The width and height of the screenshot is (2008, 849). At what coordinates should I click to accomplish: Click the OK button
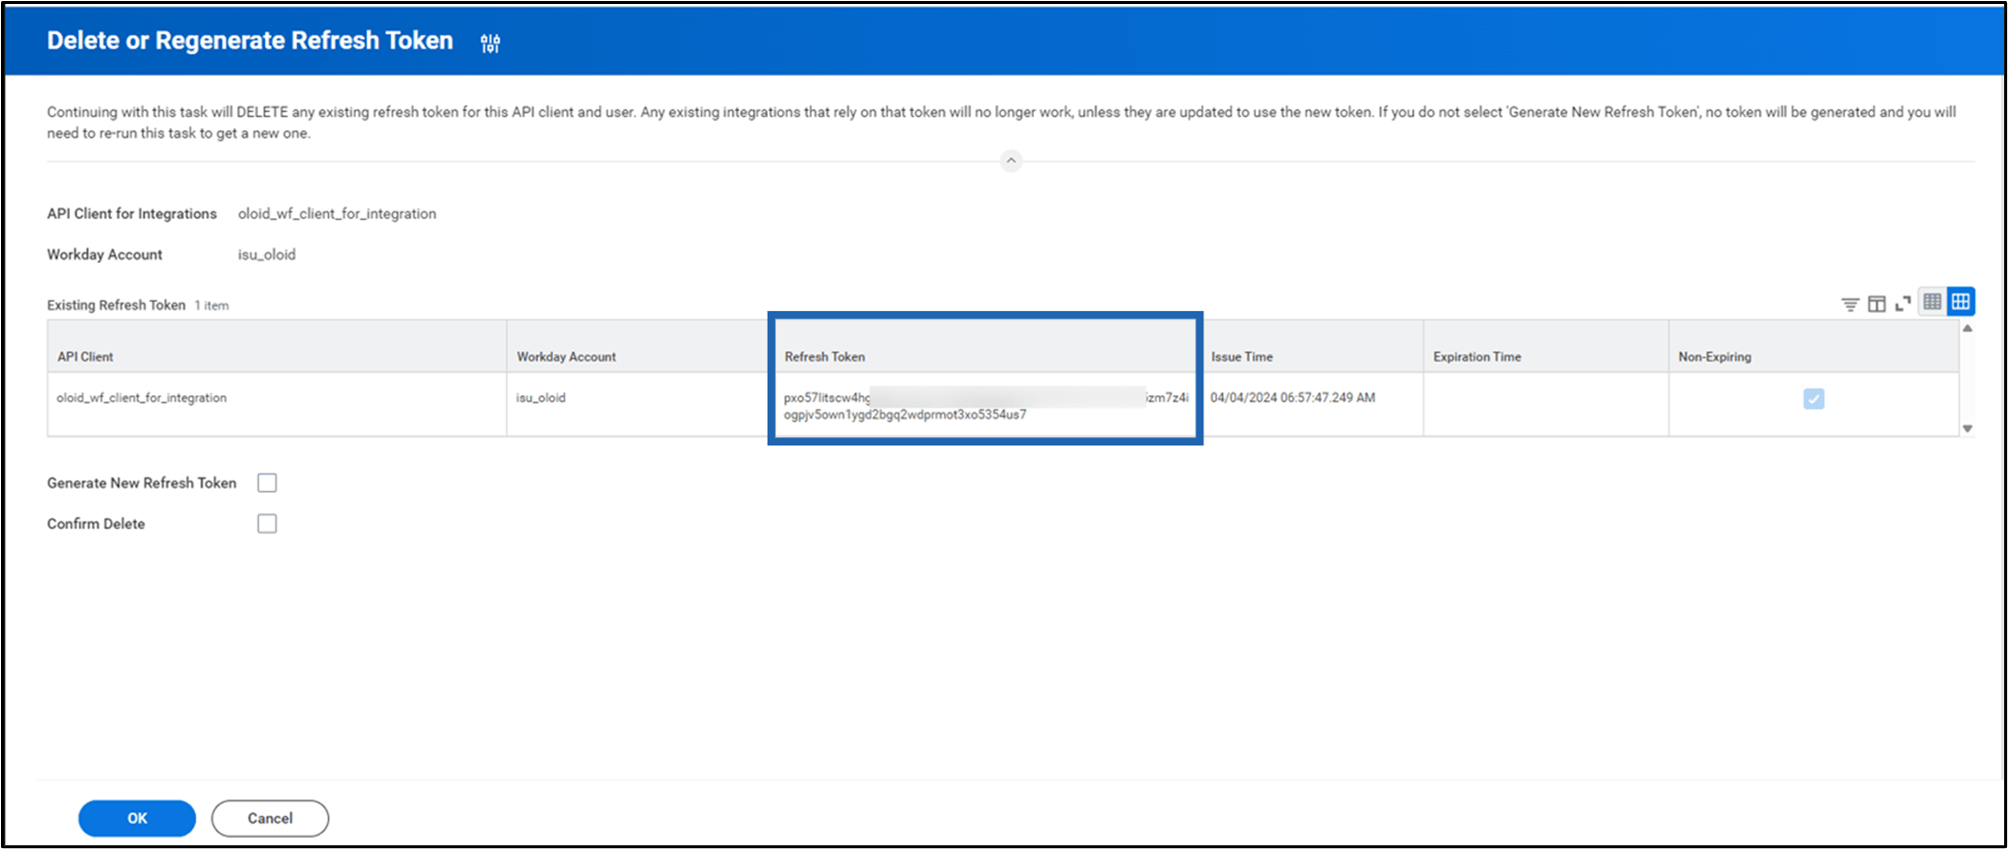click(137, 818)
